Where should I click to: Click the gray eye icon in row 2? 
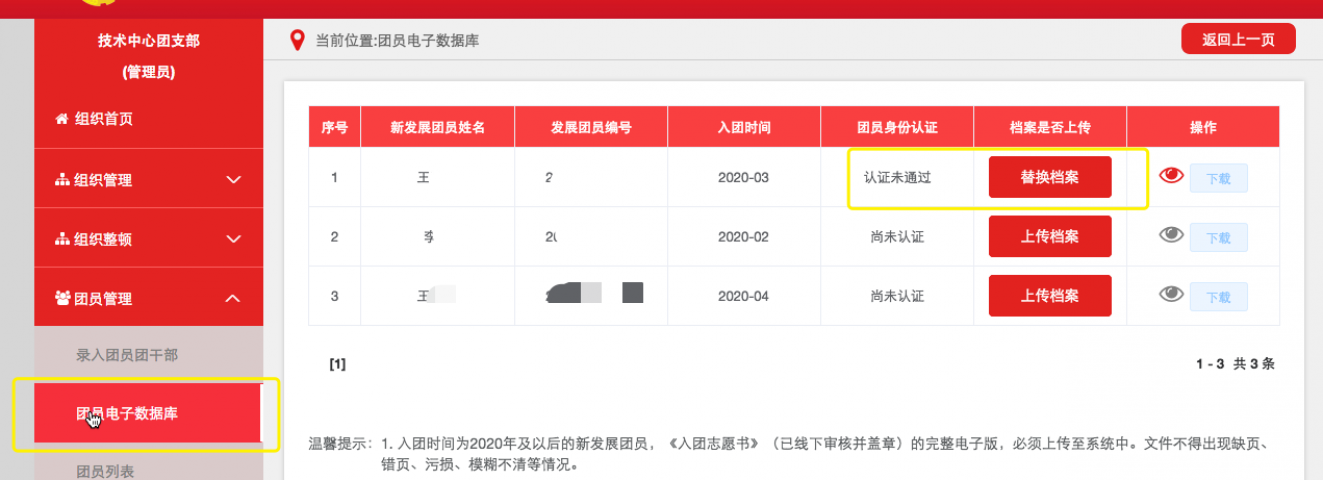coord(1171,235)
